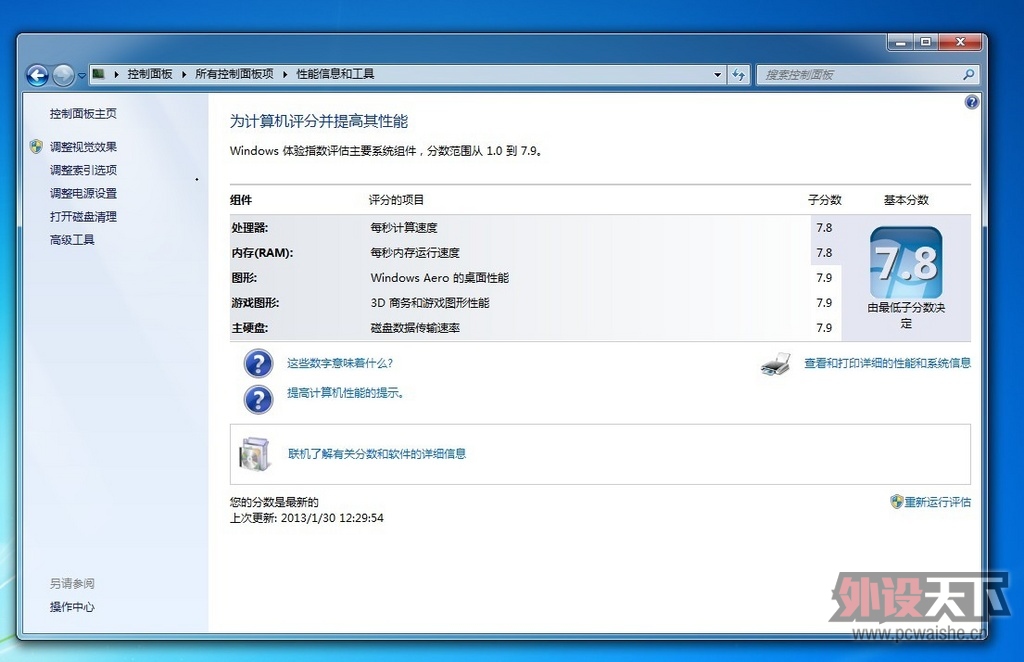This screenshot has width=1024, height=662.
Task: Maximize the Control Panel window
Action: click(925, 42)
